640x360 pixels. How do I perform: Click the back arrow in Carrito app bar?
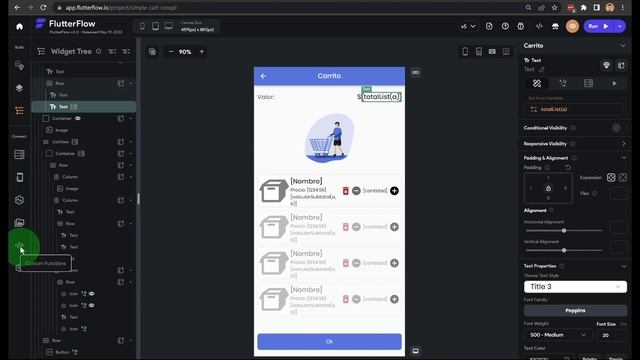[x=264, y=76]
